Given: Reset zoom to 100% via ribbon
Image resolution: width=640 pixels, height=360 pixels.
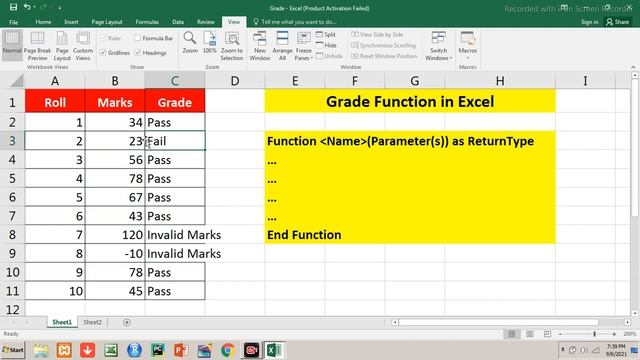Looking at the screenshot, I should (x=209, y=42).
